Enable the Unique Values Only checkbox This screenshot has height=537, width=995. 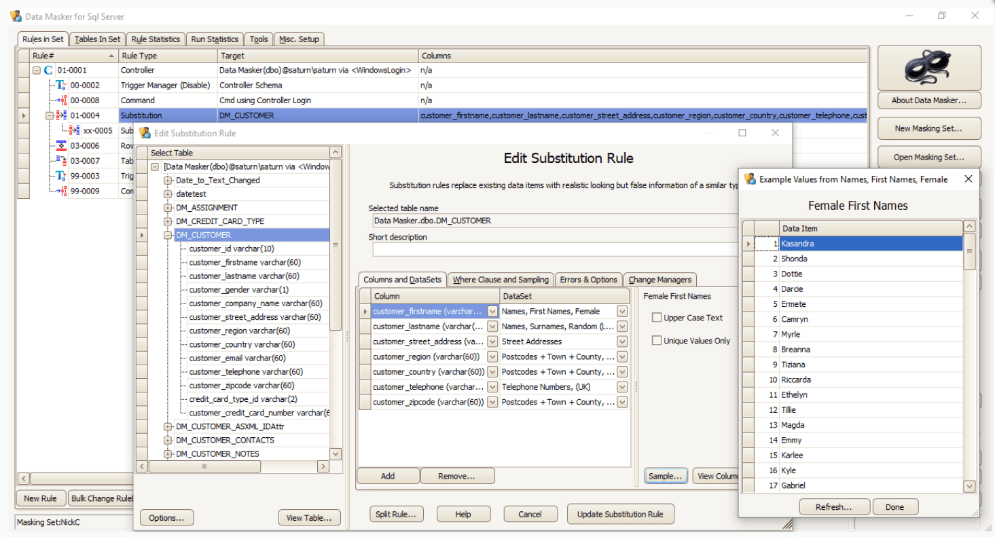tap(657, 341)
